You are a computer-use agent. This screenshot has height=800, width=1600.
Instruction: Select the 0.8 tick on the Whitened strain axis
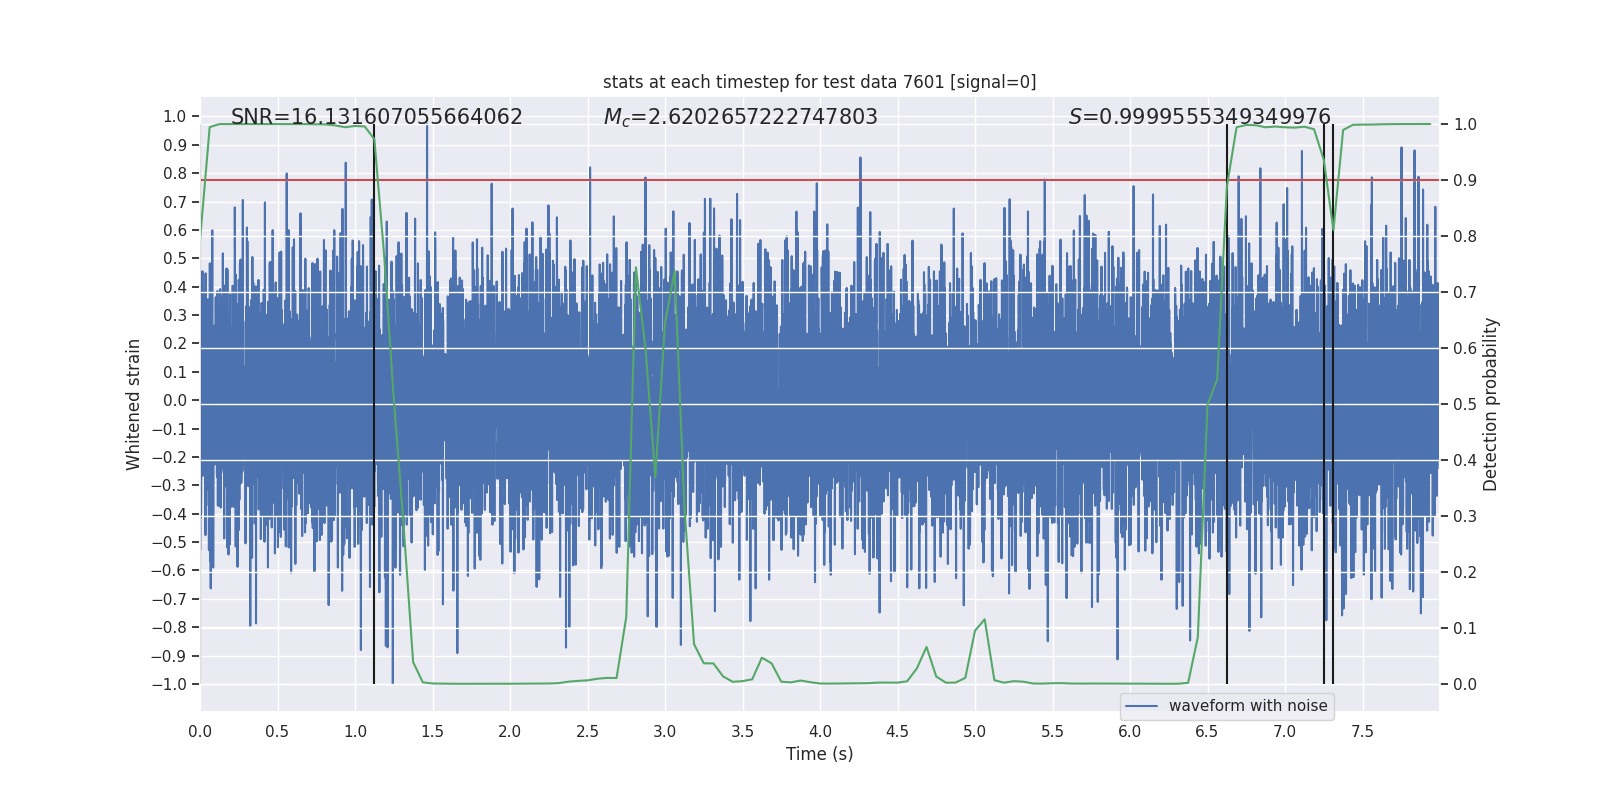pyautogui.click(x=175, y=174)
